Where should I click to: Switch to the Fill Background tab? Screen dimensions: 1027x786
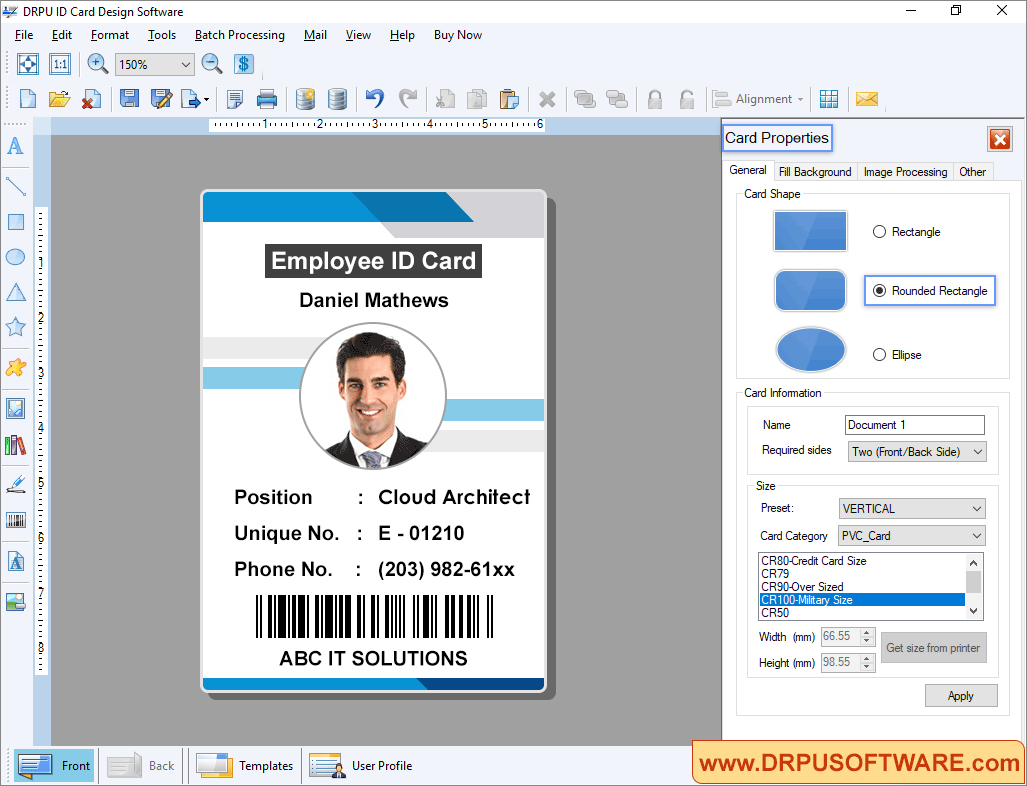(815, 172)
